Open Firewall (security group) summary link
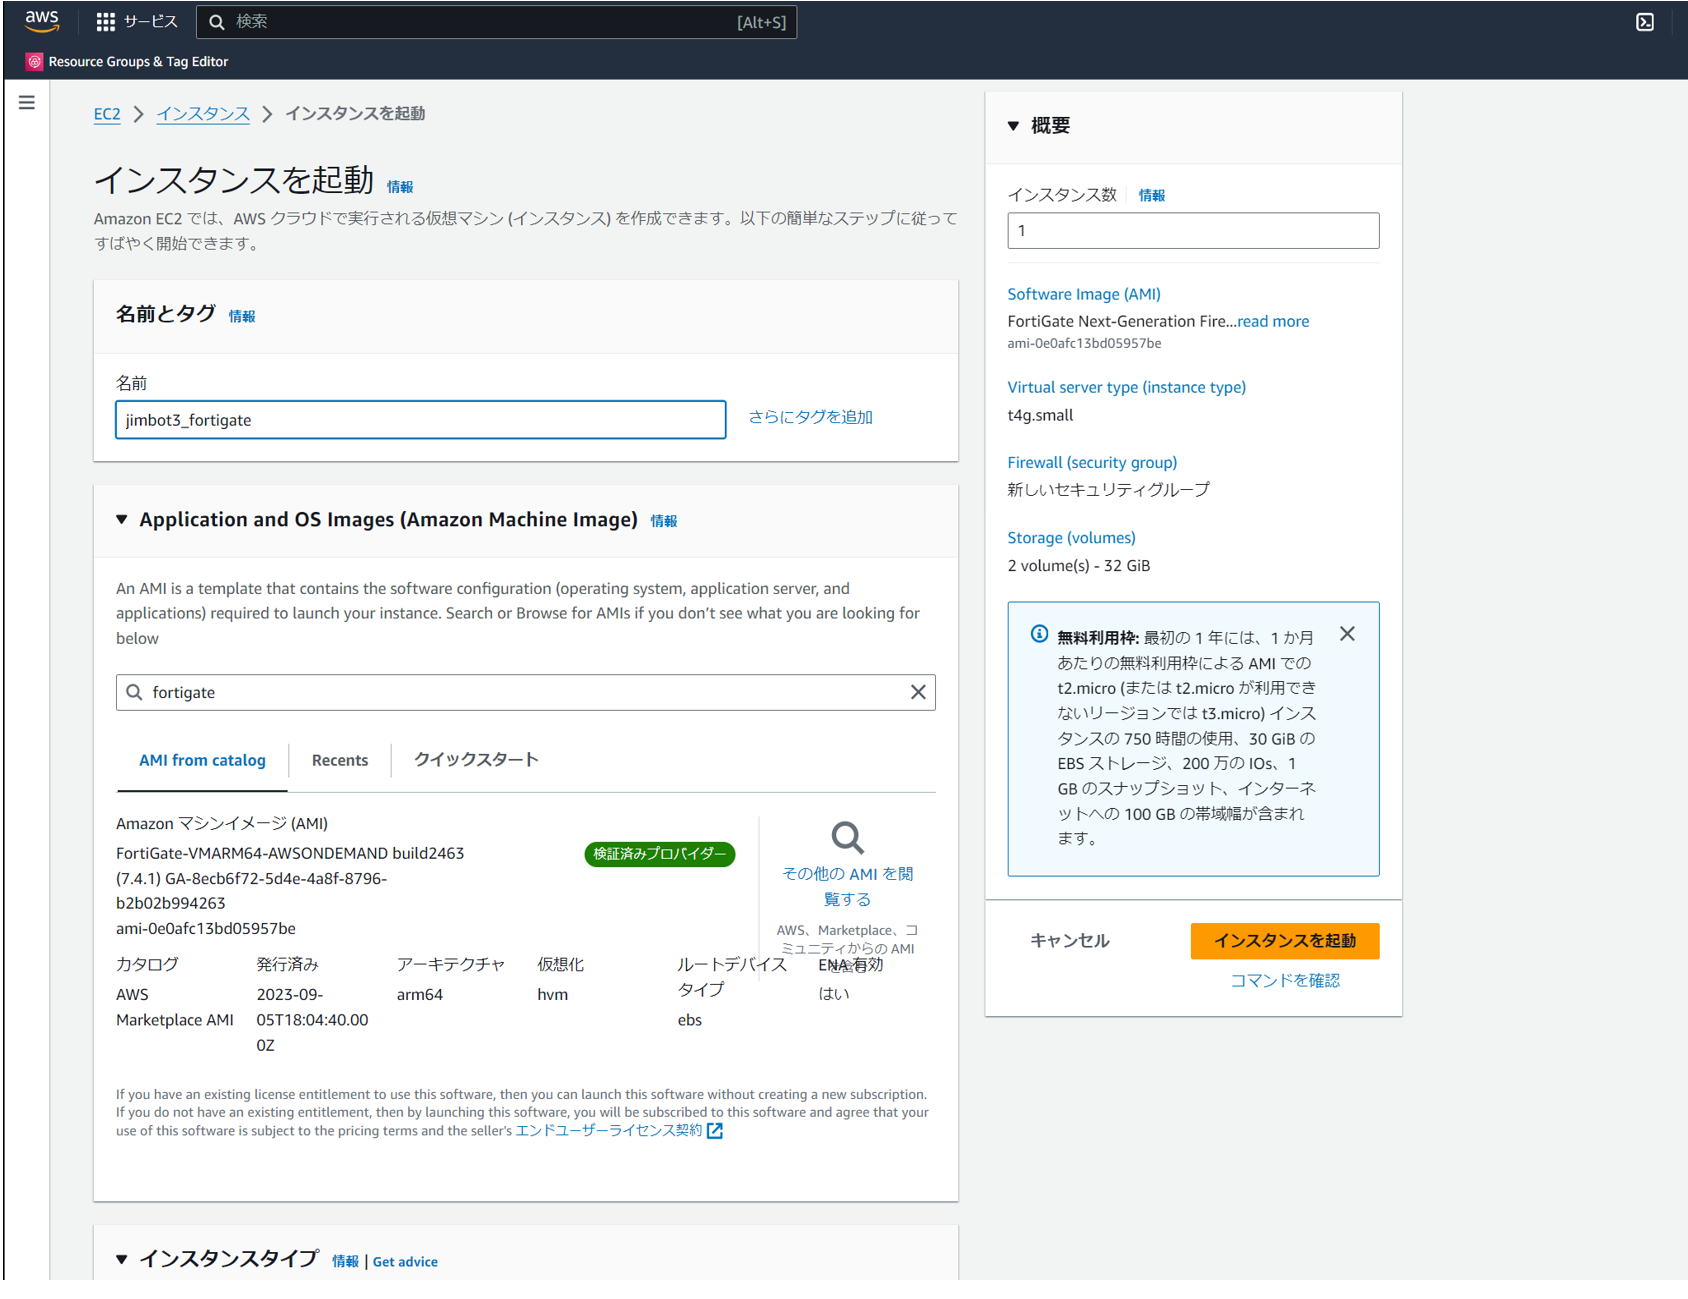The image size is (1688, 1299). pos(1092,463)
